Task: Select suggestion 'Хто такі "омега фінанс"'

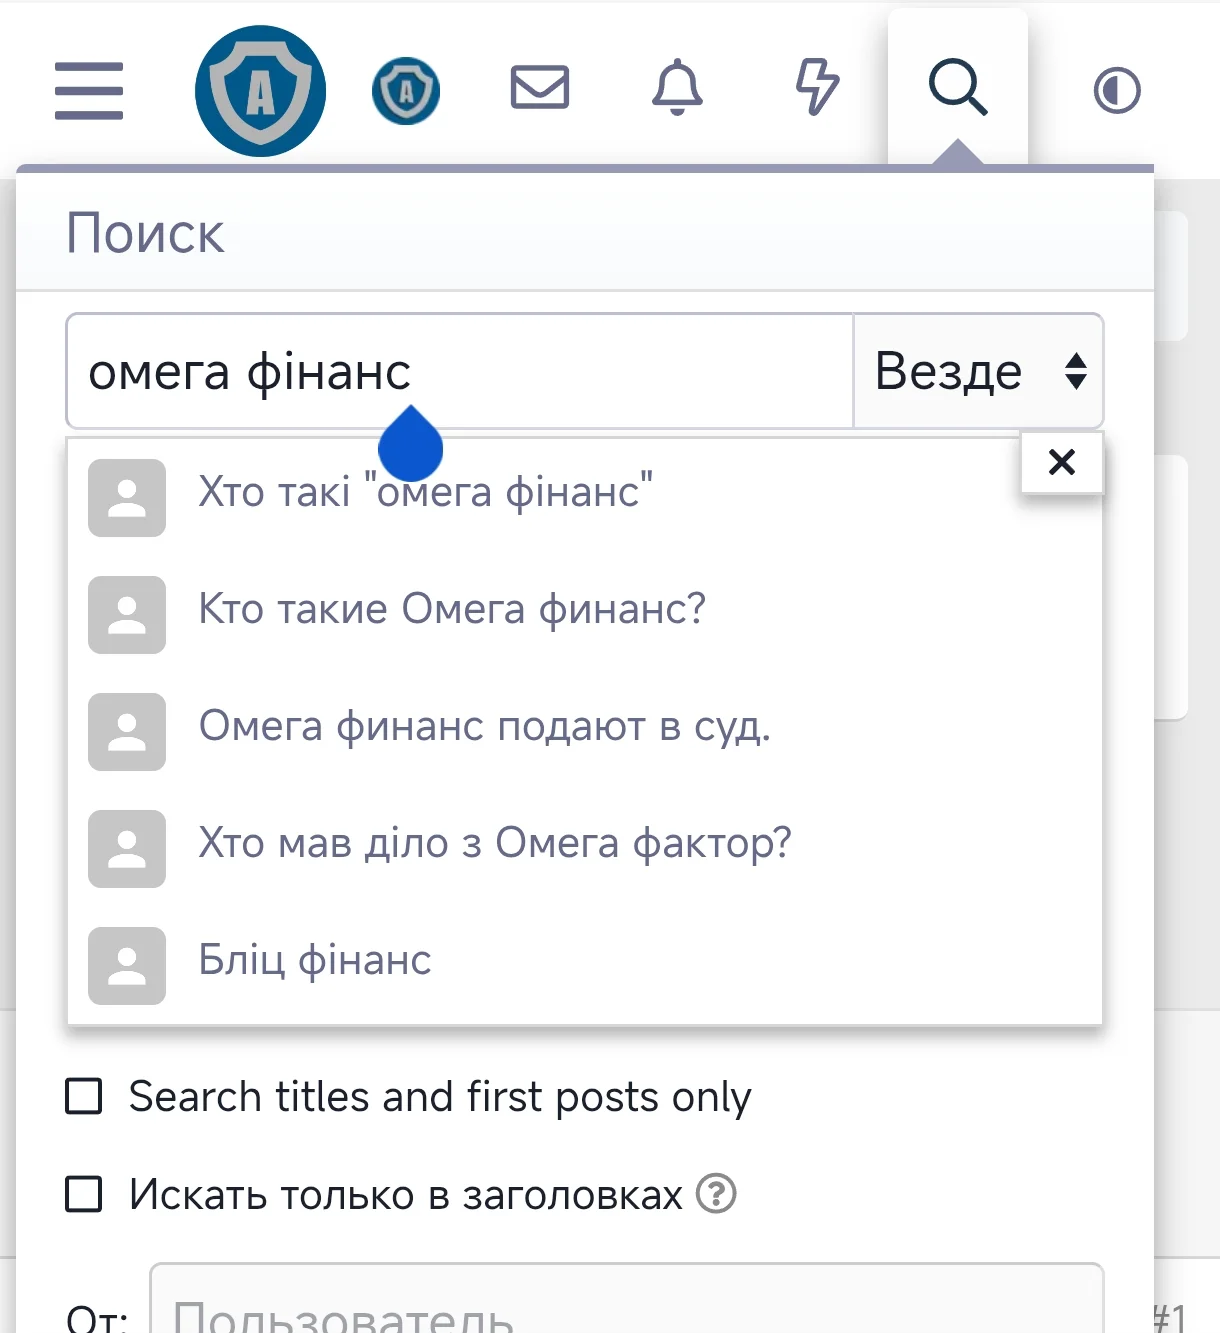Action: coord(423,492)
